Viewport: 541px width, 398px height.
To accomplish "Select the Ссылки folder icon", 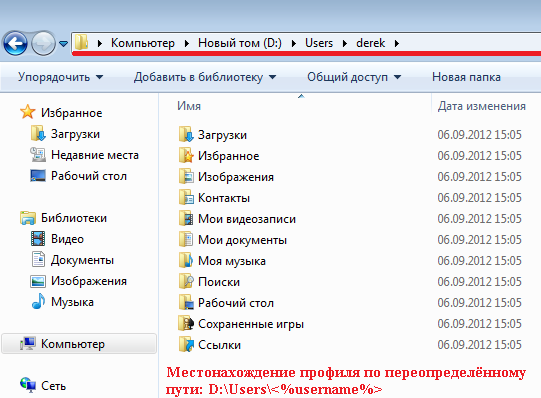I will point(186,345).
